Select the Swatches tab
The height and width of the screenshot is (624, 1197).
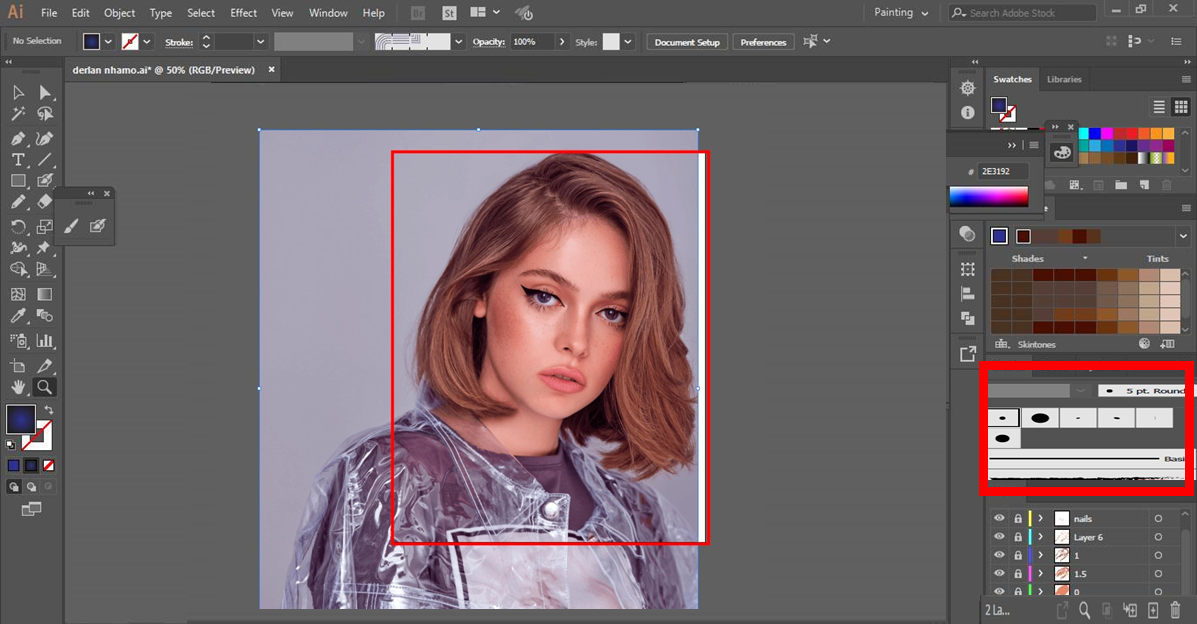pos(1012,79)
